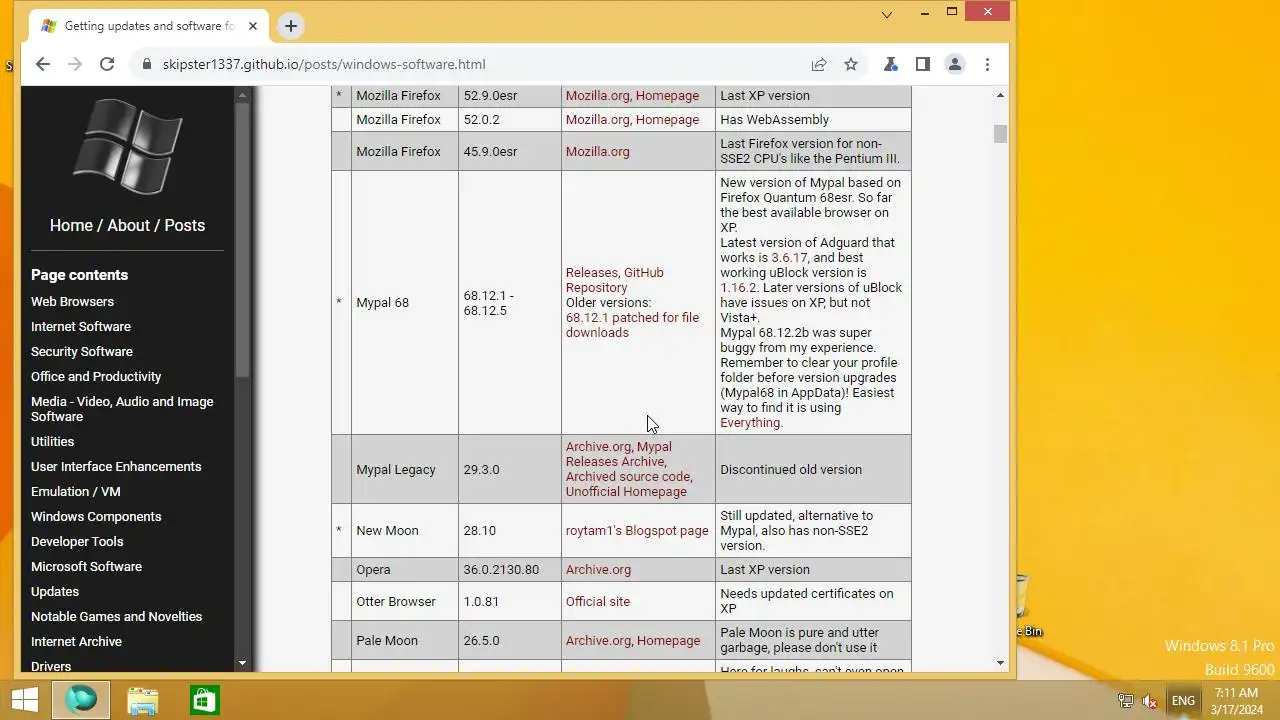
Task: Go to Home link in sidebar
Action: point(71,225)
